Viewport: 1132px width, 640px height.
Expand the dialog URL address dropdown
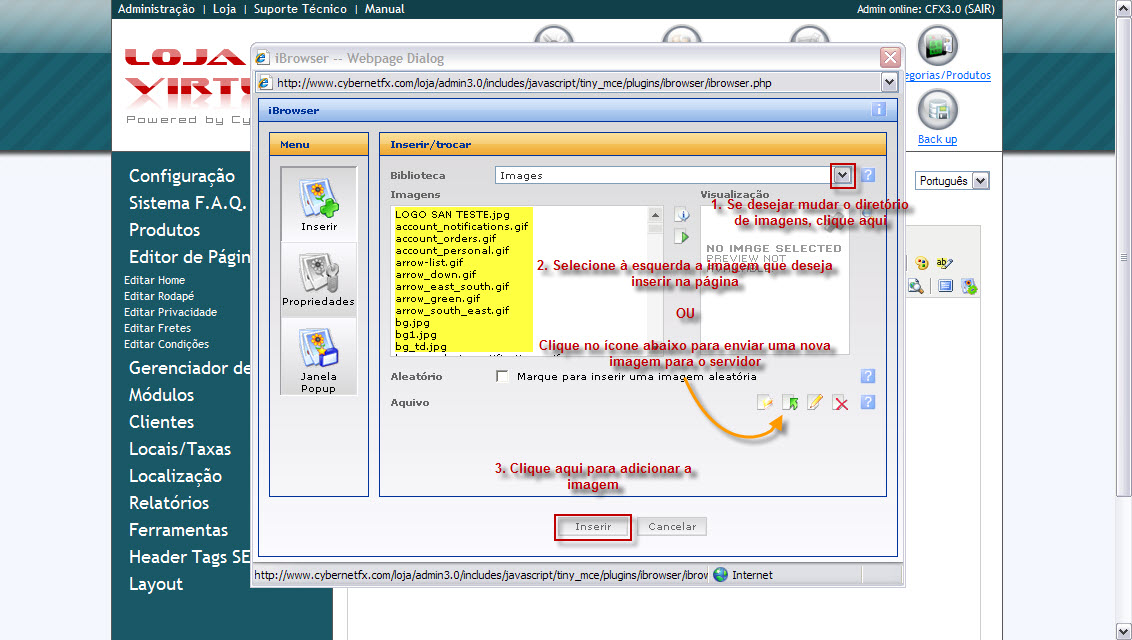889,83
